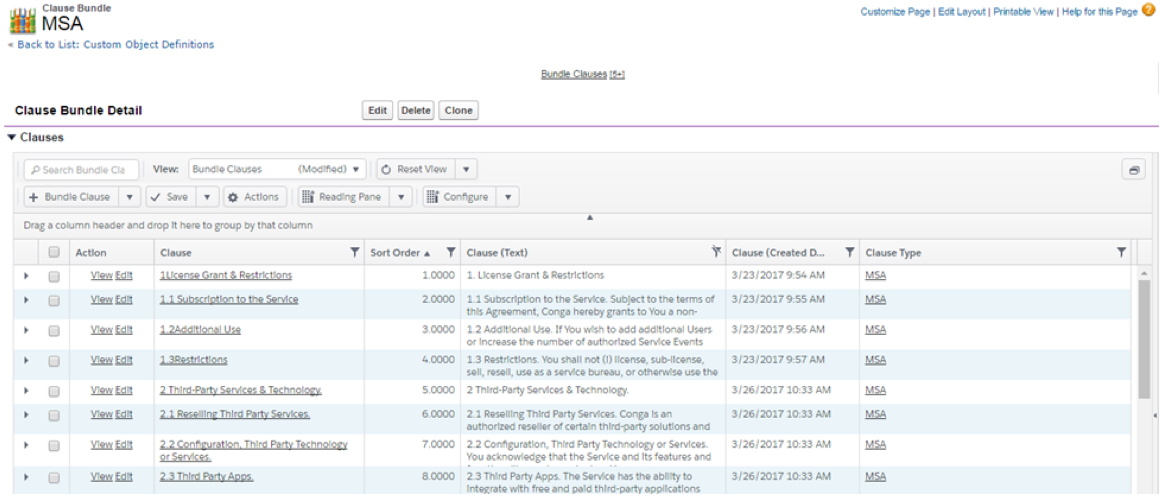Expand the 1License Grant & Restrictions row
Image resolution: width=1170 pixels, height=501 pixels.
pyautogui.click(x=26, y=276)
